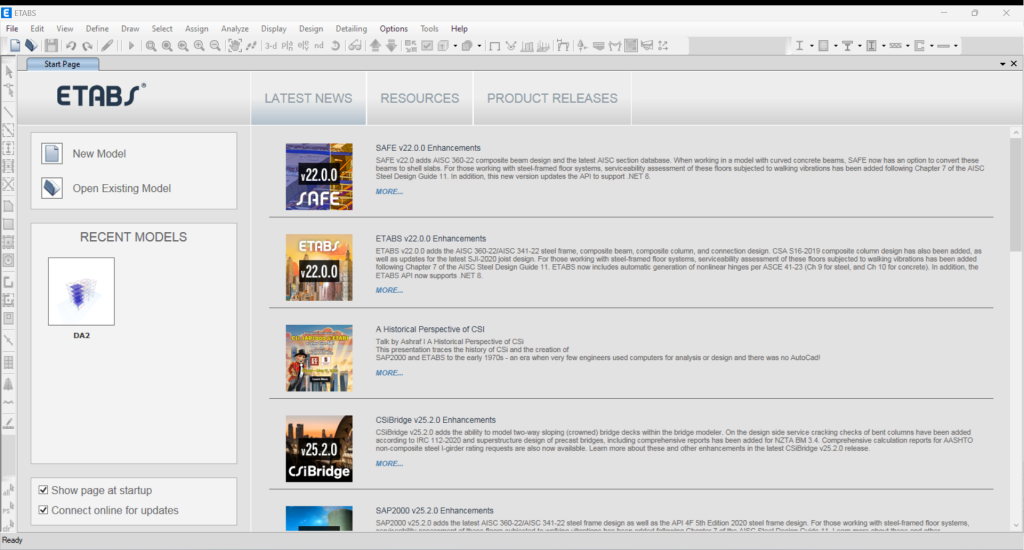Select the 3-d view toolbar icon
Screen dimensions: 1024x550
click(x=271, y=46)
